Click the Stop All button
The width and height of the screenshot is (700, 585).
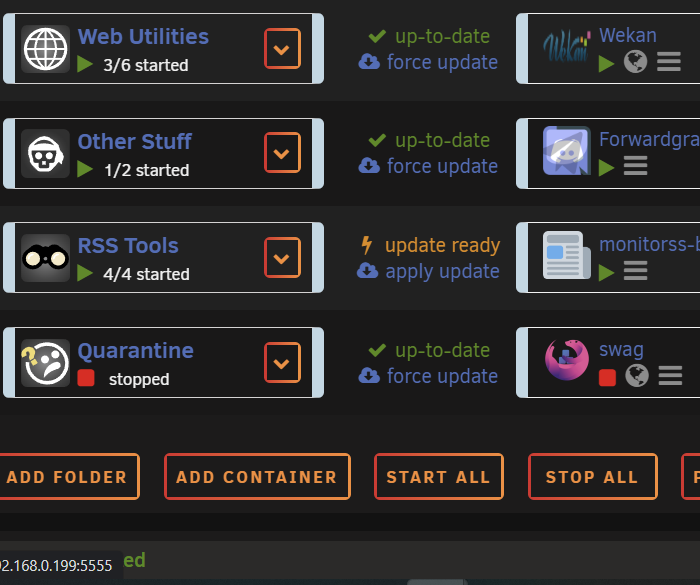592,477
